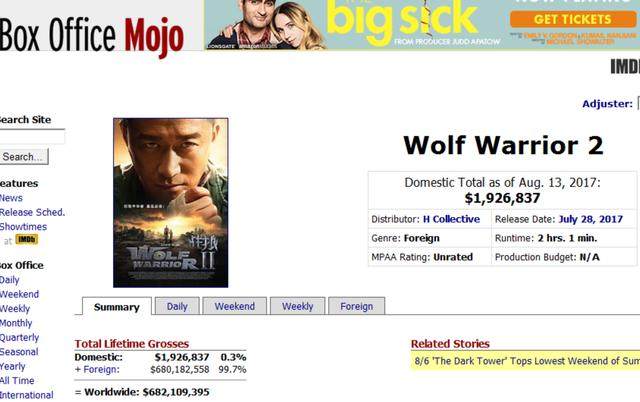Open the H Collective distributor link
The width and height of the screenshot is (640, 402).
pos(451,219)
